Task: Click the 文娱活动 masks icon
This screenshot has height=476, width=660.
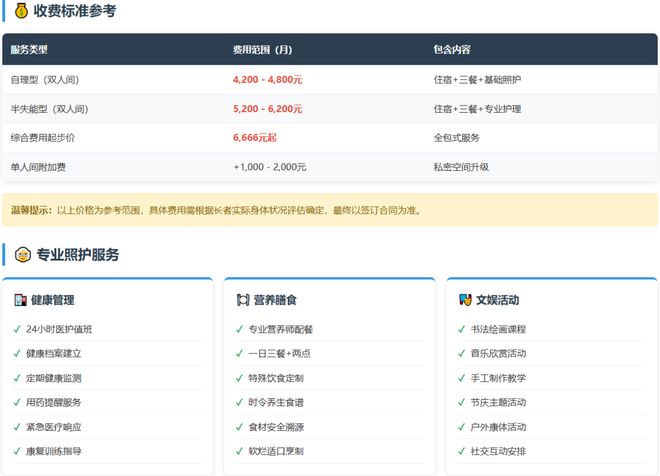Action: click(465, 300)
